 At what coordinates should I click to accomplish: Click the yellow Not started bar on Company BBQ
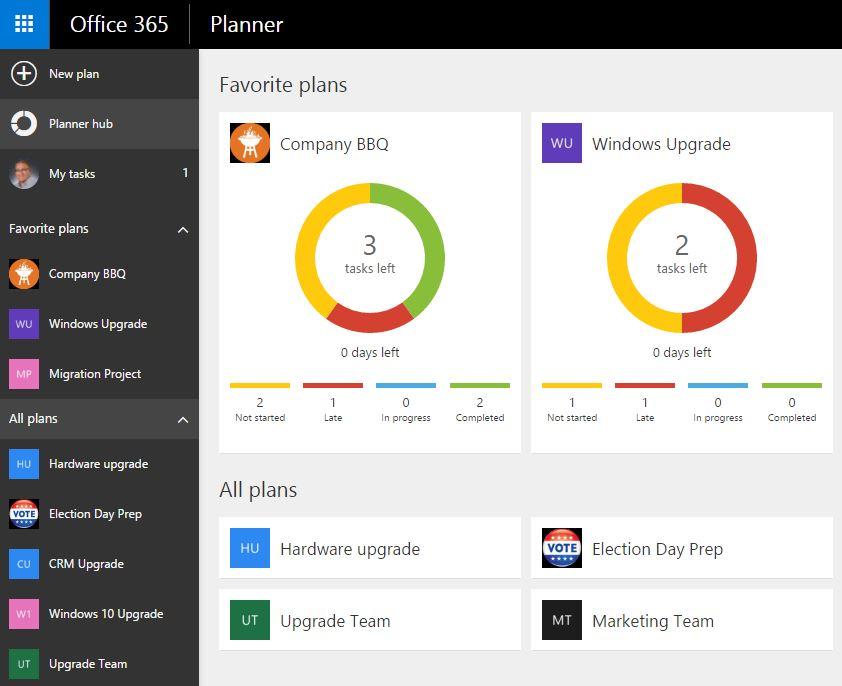(x=260, y=385)
